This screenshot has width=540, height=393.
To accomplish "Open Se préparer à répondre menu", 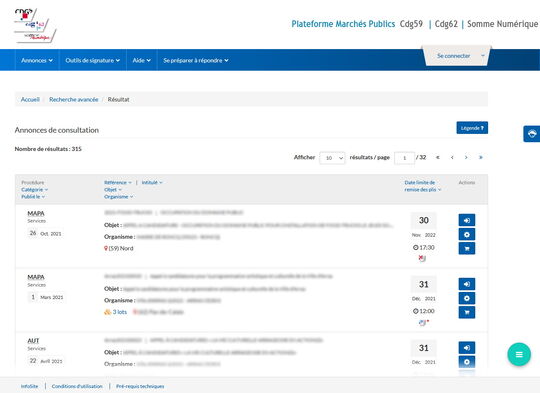I will click(x=196, y=60).
